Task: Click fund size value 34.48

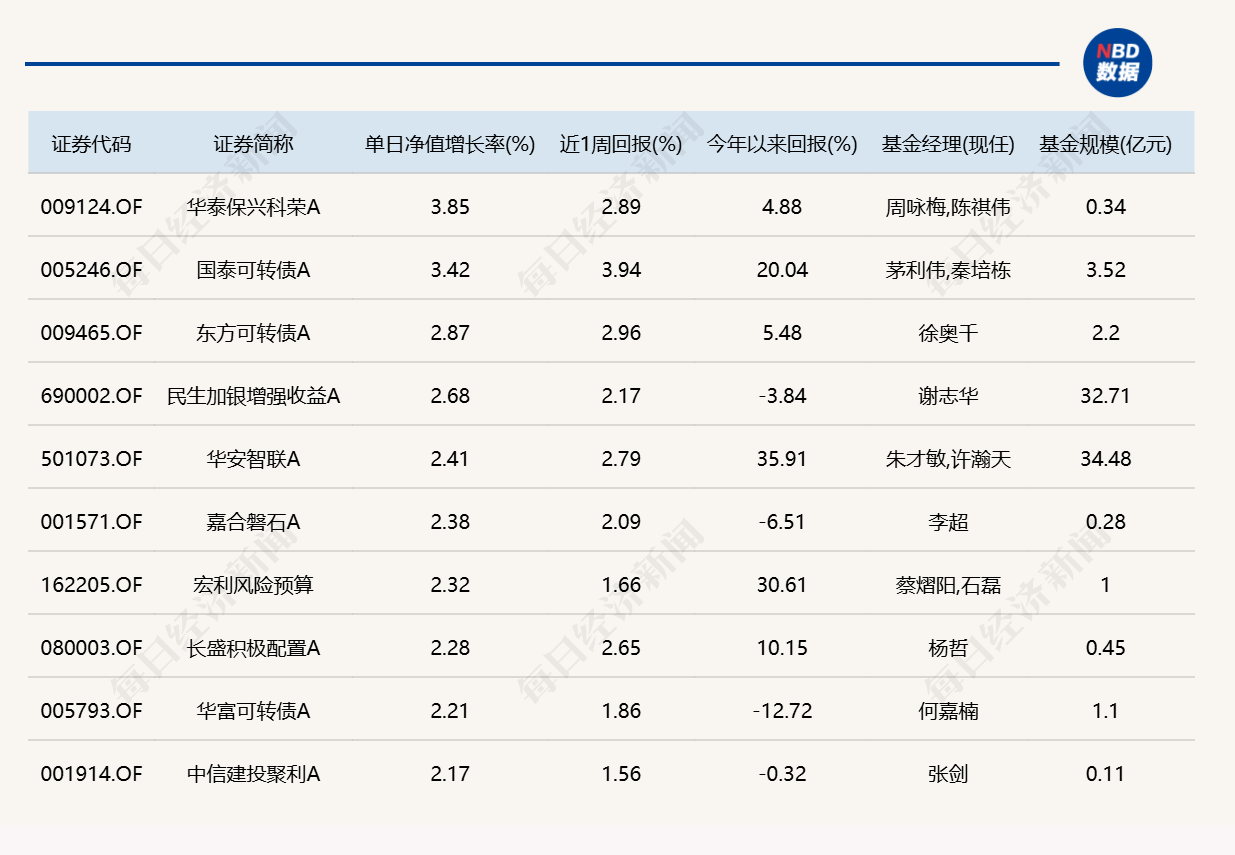Action: [1105, 459]
